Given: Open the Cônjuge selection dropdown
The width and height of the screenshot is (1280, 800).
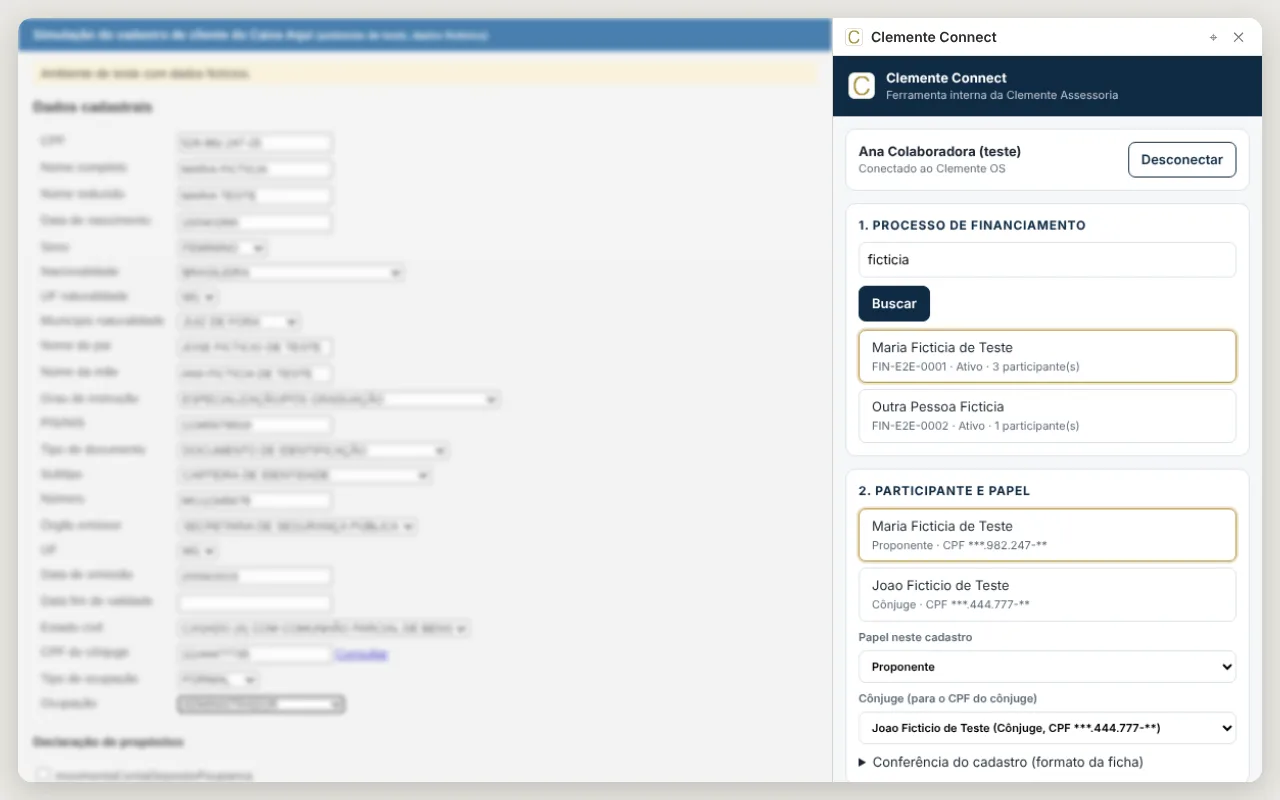Looking at the screenshot, I should [1047, 728].
